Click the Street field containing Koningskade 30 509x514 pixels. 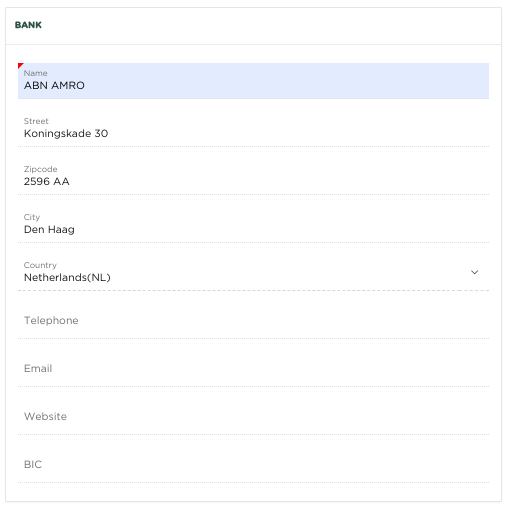253,129
